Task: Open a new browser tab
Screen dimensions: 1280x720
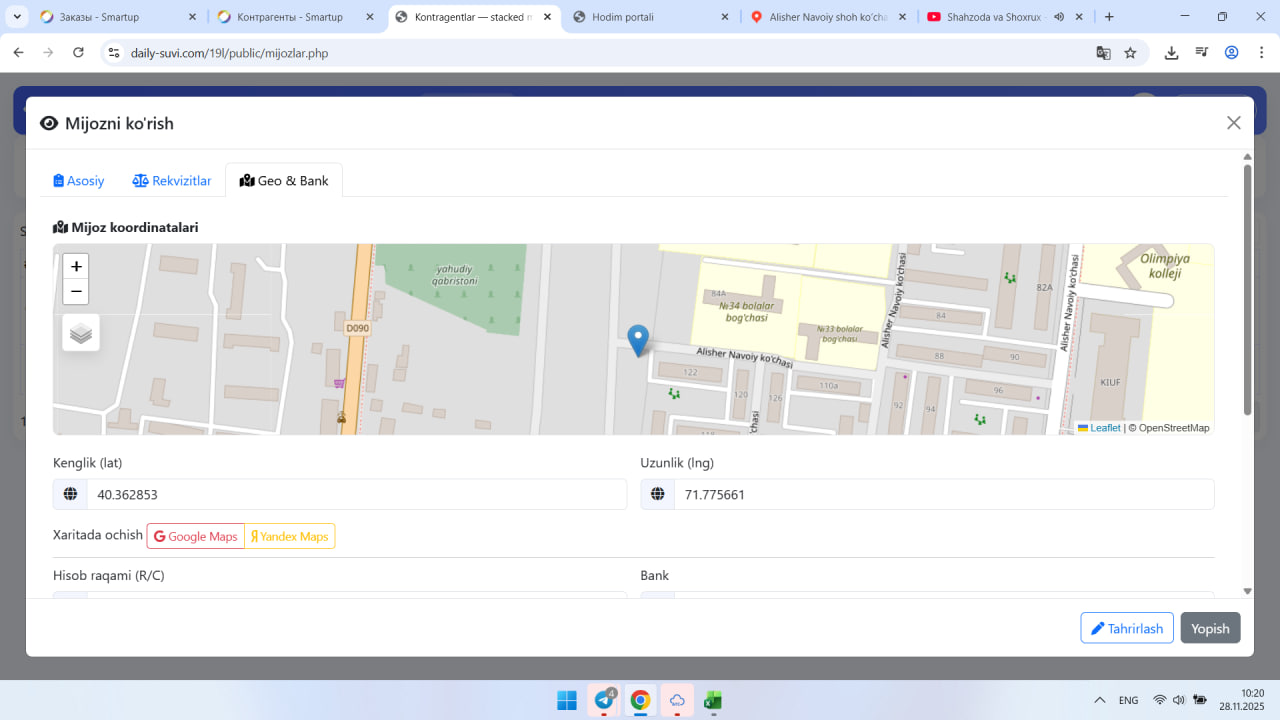Action: pyautogui.click(x=1108, y=17)
